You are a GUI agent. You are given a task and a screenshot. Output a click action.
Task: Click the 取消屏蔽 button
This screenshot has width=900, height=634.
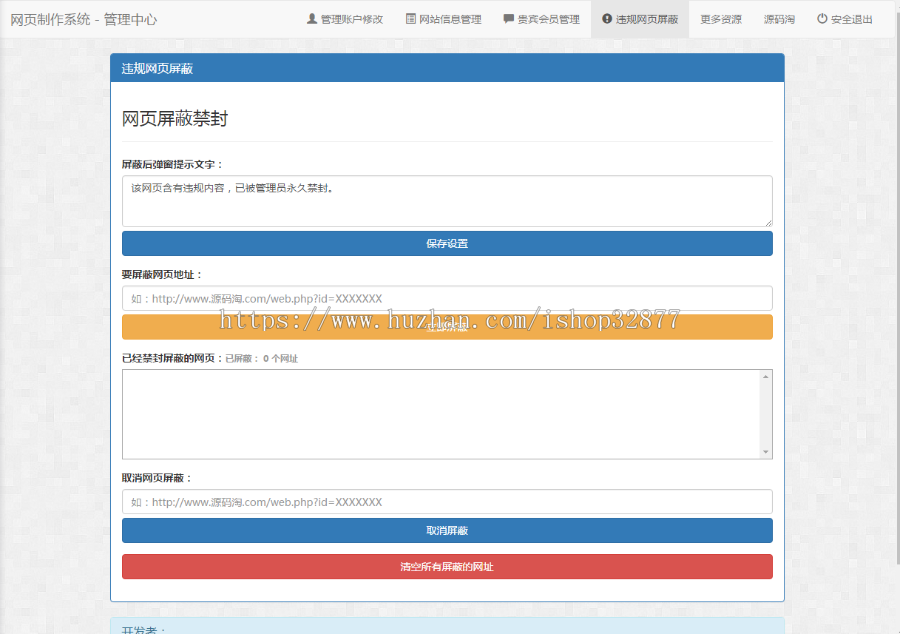447,531
